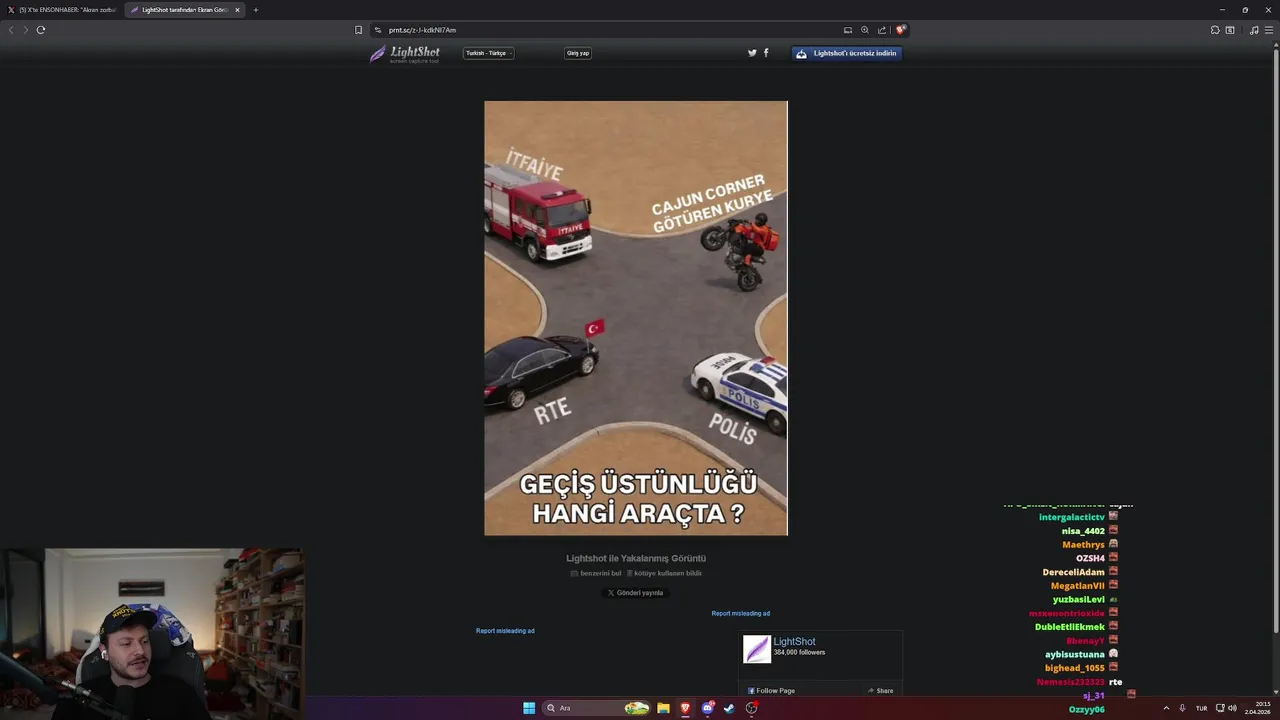Screen dimensions: 1280x720
Task: Open the Windows Start menu
Action: coord(529,708)
